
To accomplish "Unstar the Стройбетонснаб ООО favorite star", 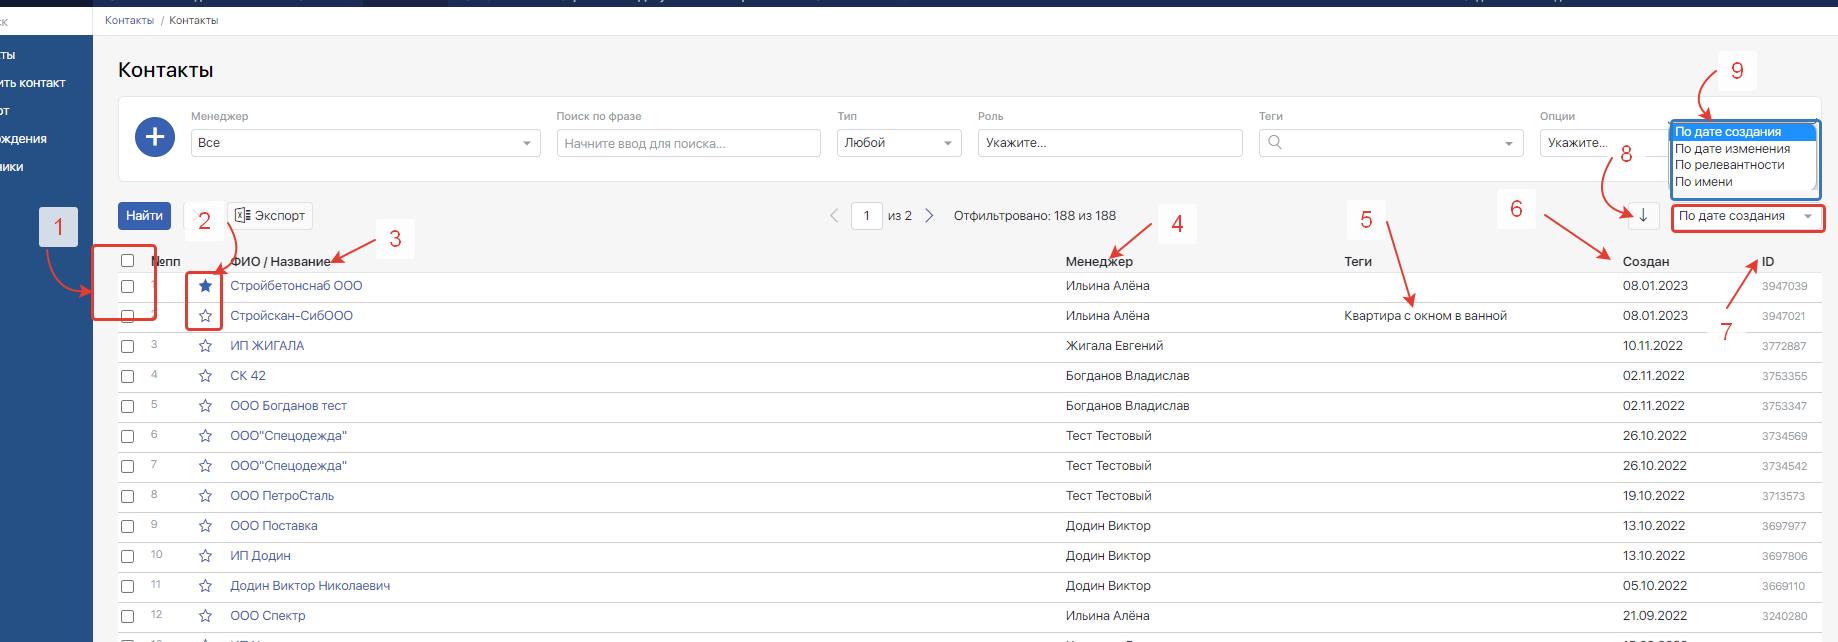I will point(205,286).
